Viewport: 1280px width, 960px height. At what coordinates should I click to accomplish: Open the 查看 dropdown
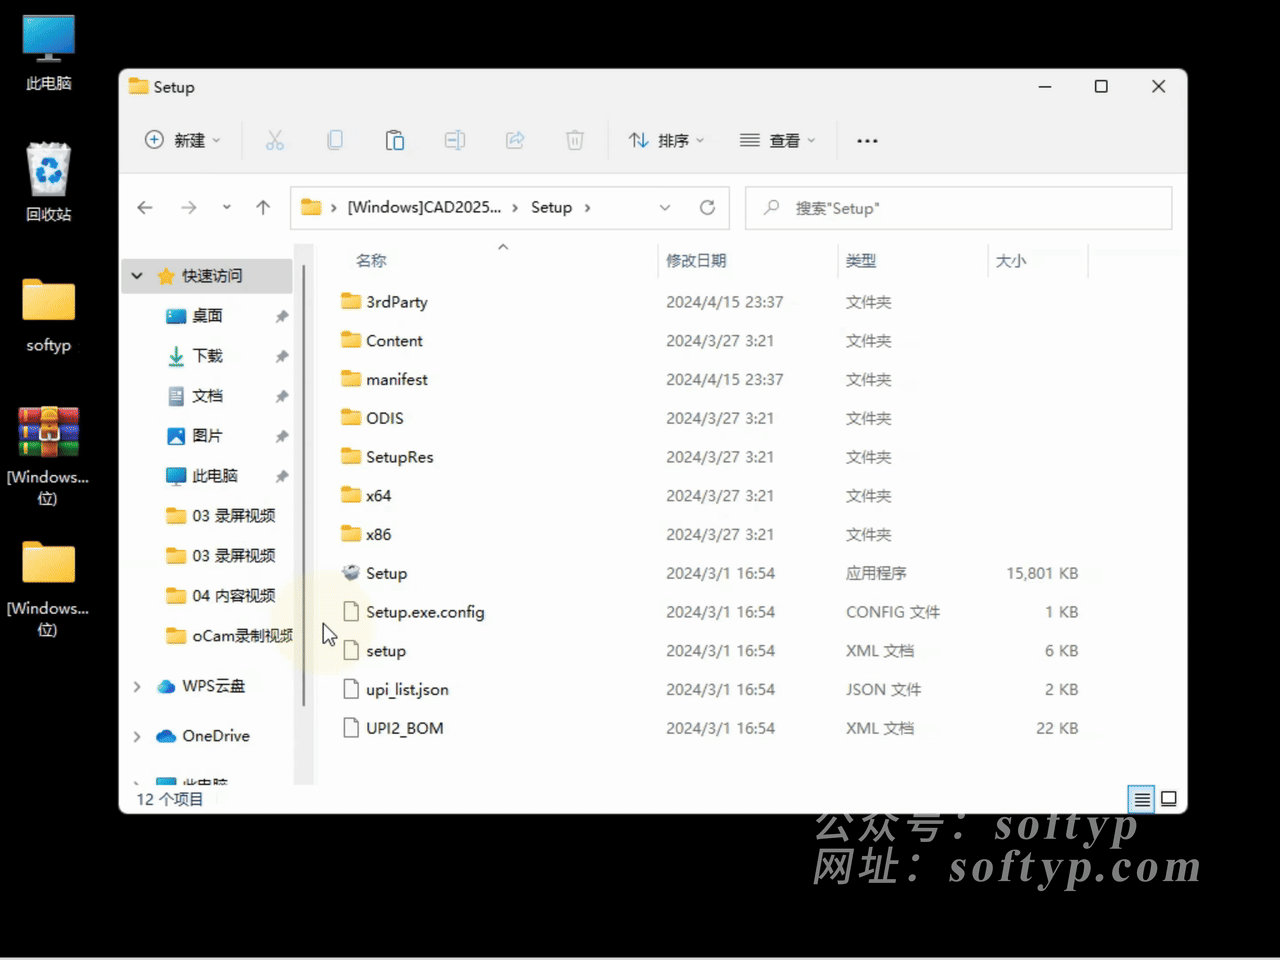click(x=778, y=140)
